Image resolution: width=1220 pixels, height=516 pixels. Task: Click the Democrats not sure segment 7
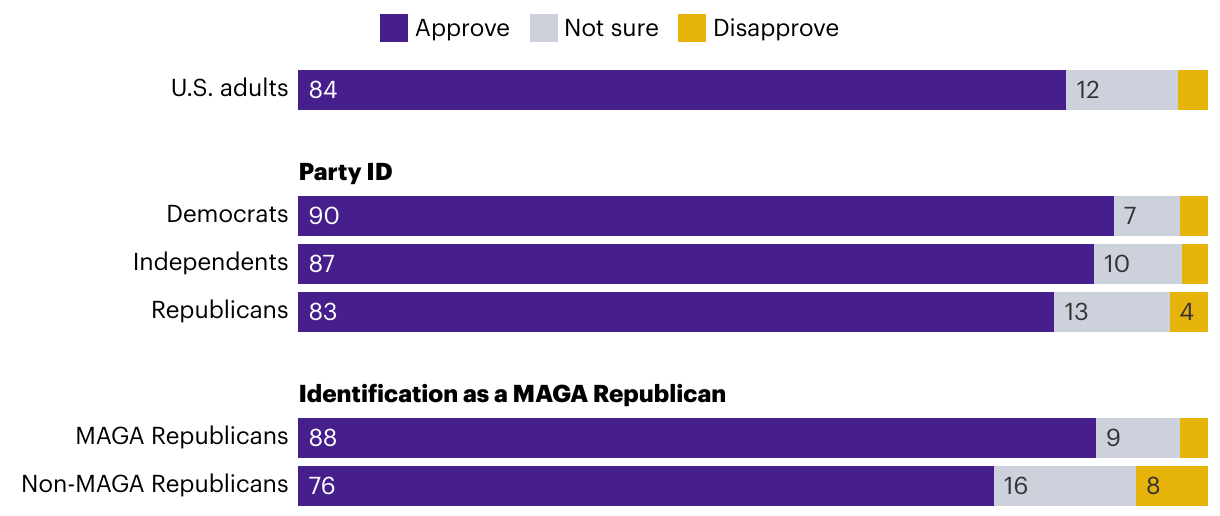coord(1147,216)
